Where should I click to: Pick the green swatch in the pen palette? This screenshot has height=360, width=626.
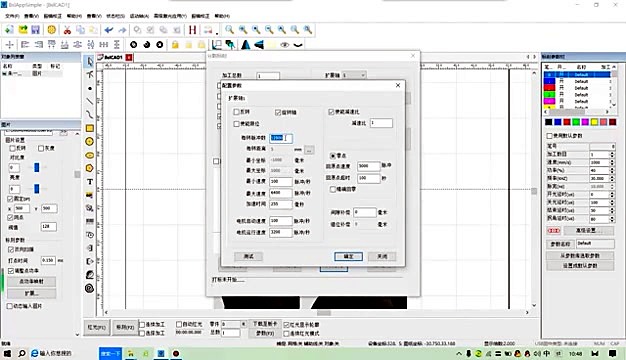coord(576,122)
